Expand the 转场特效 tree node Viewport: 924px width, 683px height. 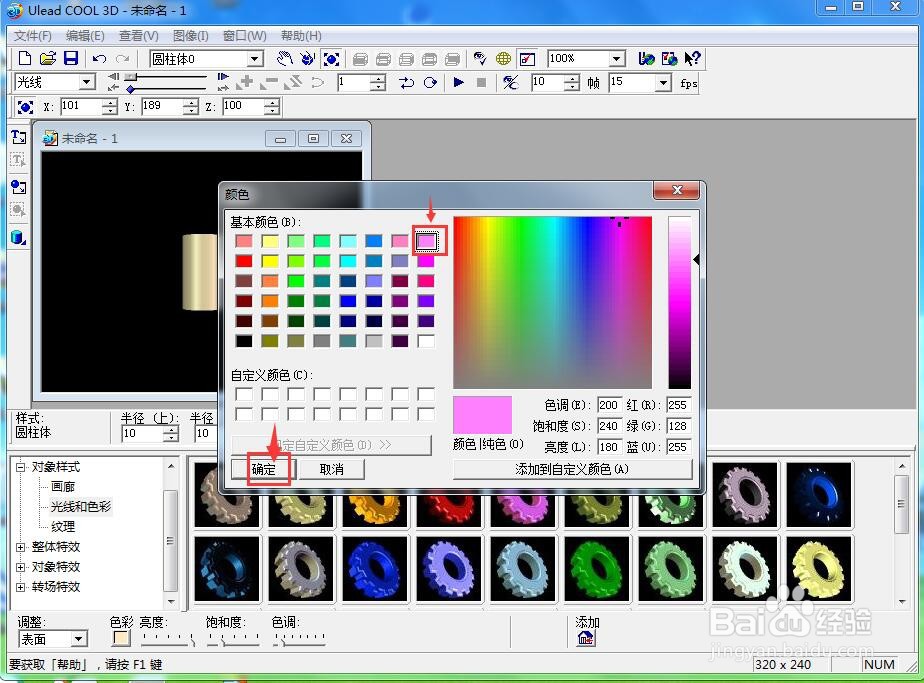(x=21, y=587)
